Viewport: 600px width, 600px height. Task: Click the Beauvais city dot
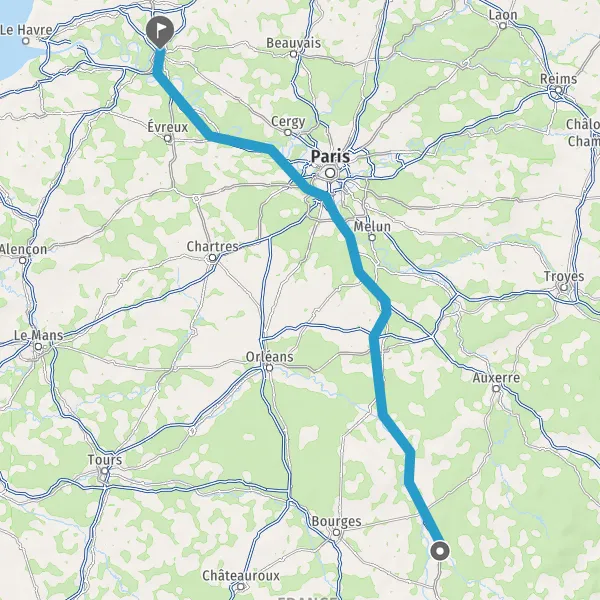coord(293,54)
